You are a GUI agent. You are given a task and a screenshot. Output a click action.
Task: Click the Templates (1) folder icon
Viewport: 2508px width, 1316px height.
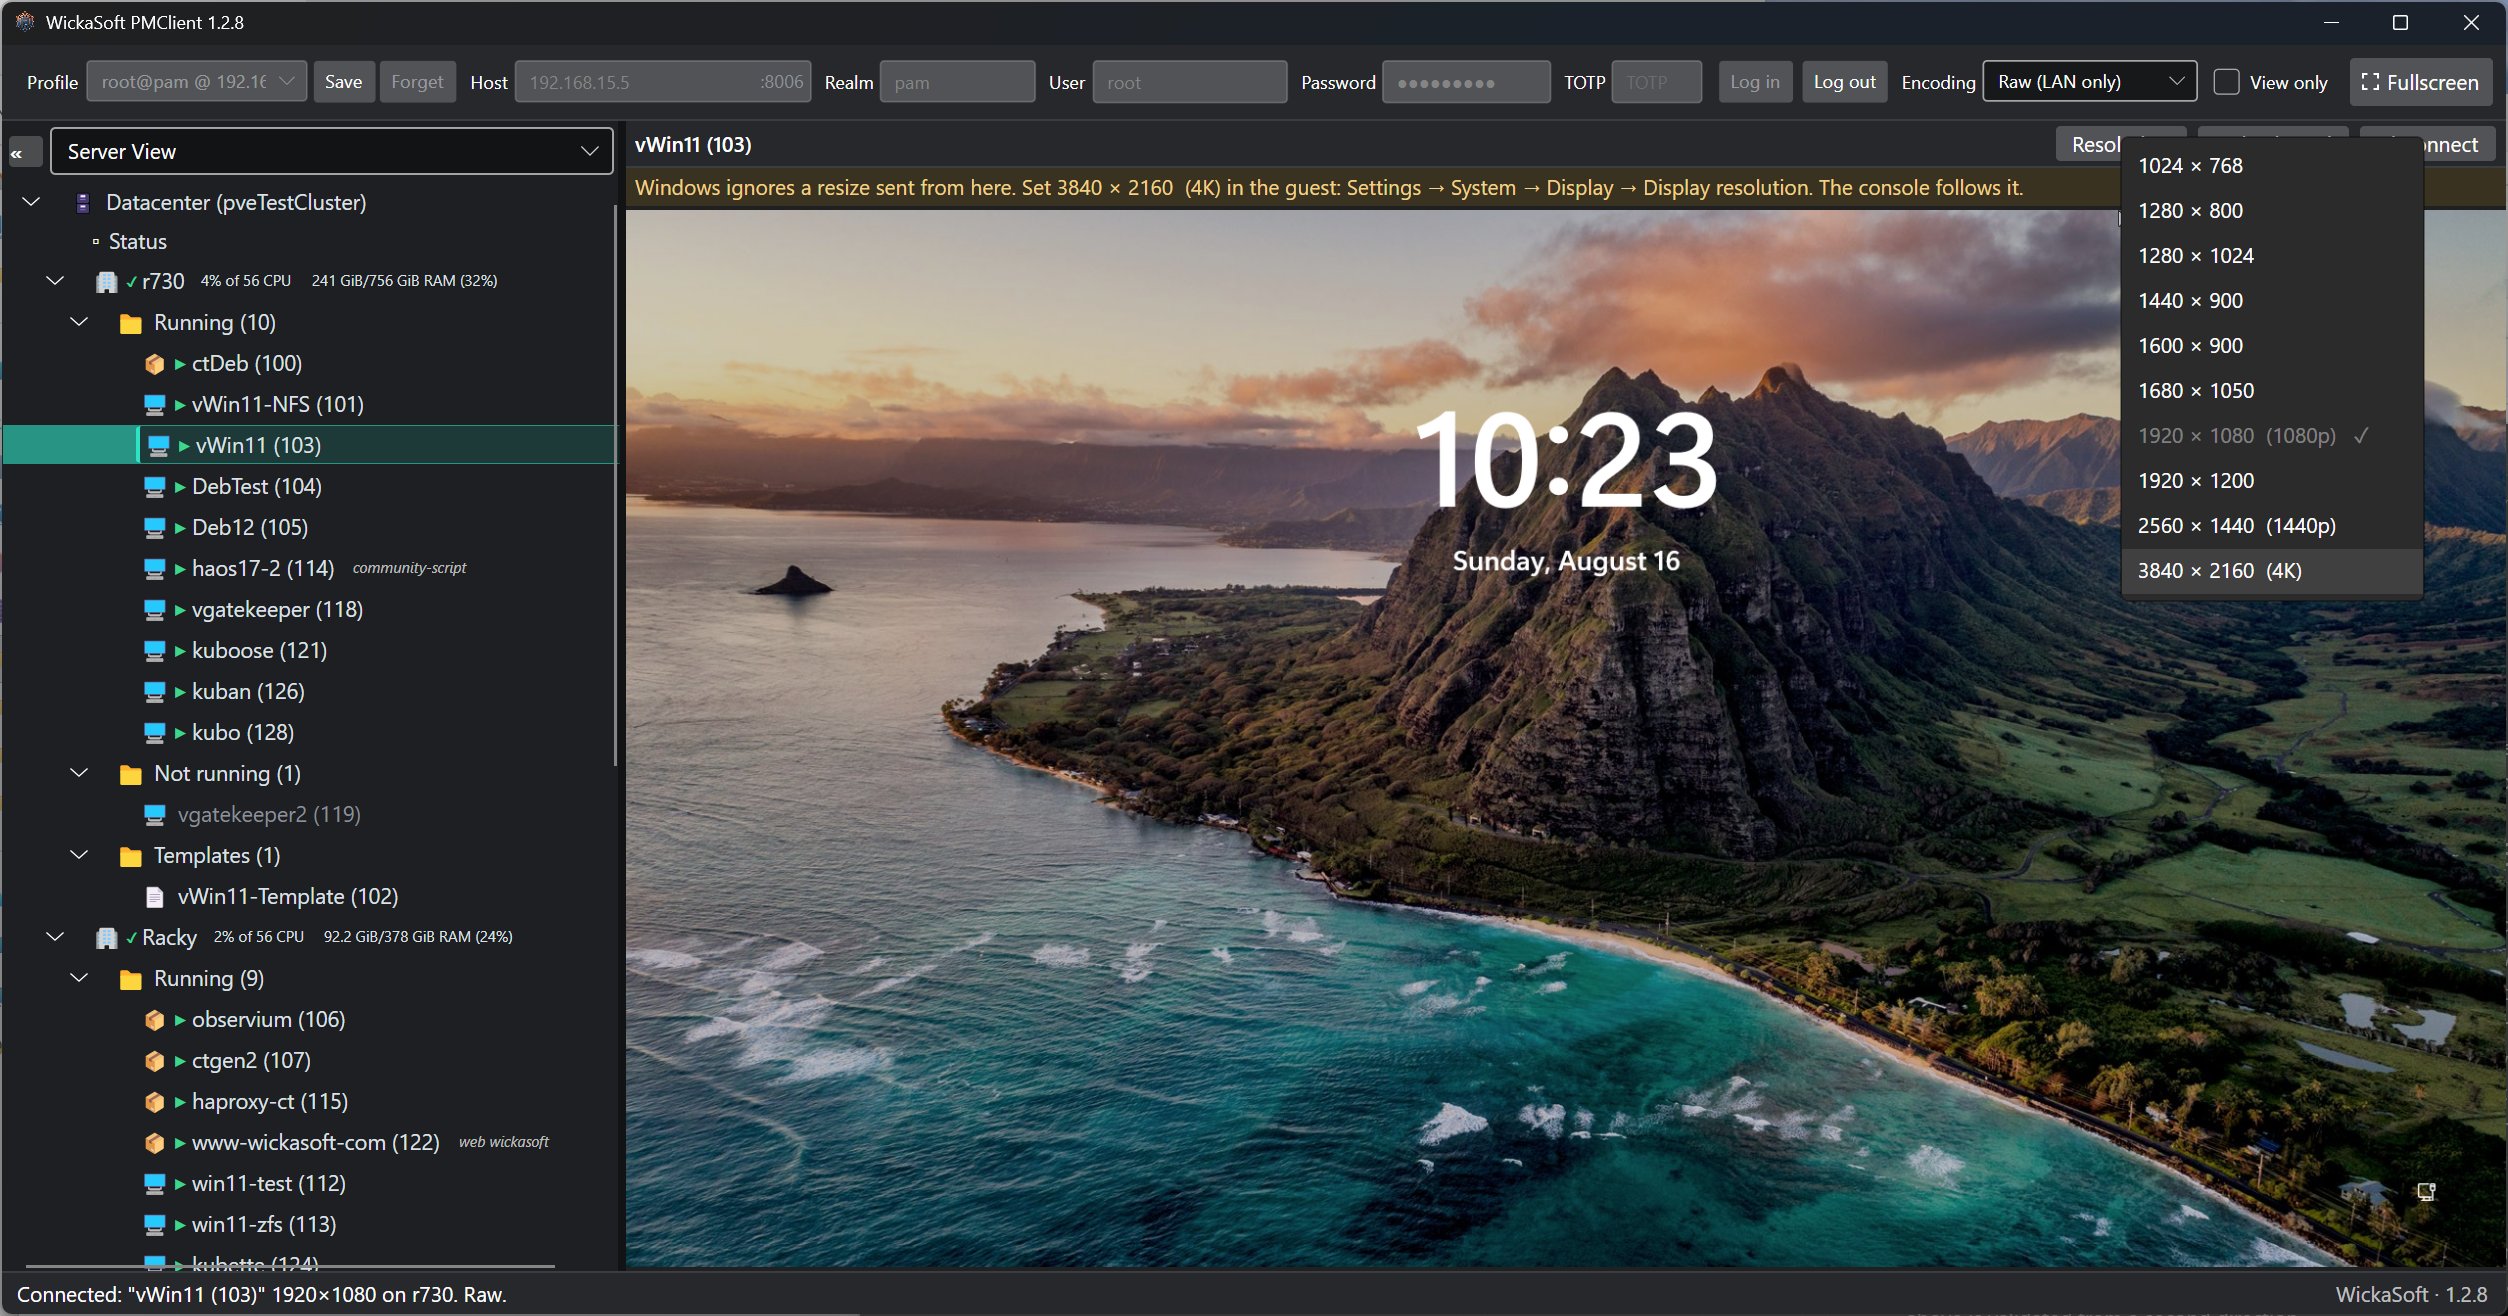[130, 856]
